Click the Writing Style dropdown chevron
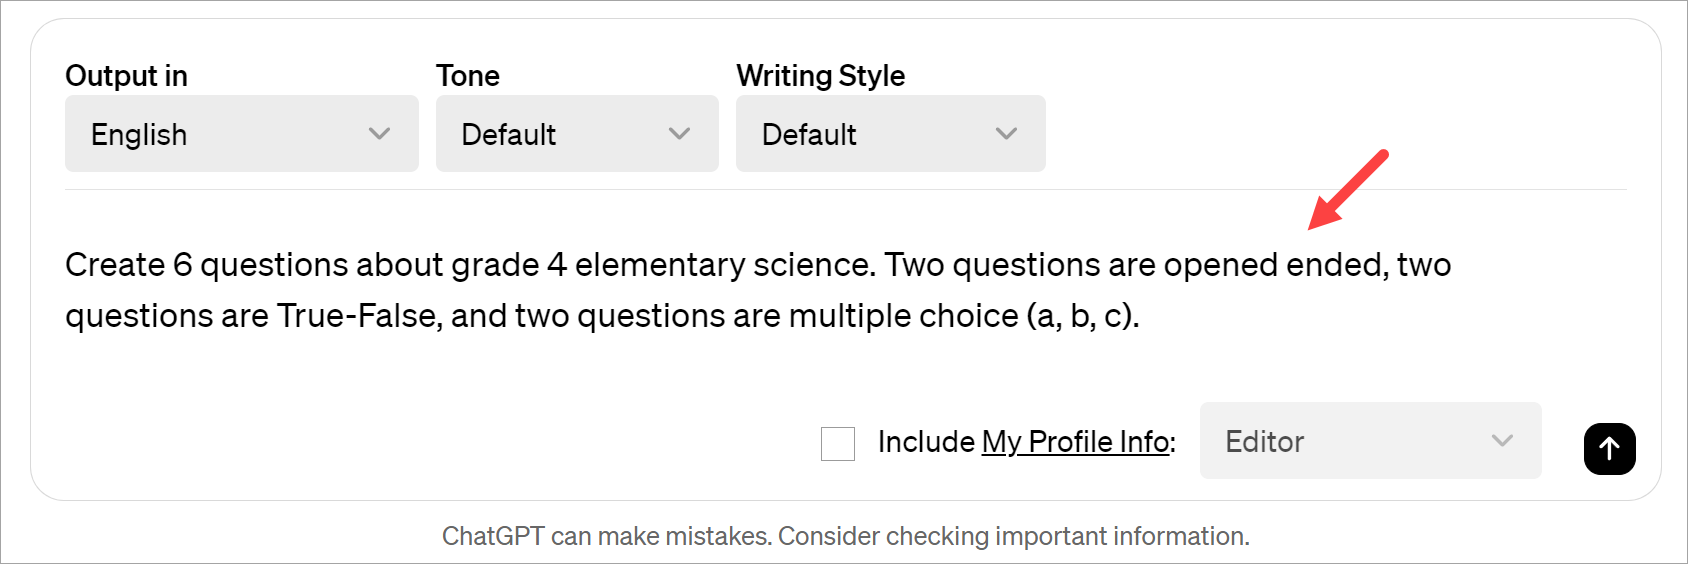Image resolution: width=1688 pixels, height=564 pixels. [x=1006, y=134]
